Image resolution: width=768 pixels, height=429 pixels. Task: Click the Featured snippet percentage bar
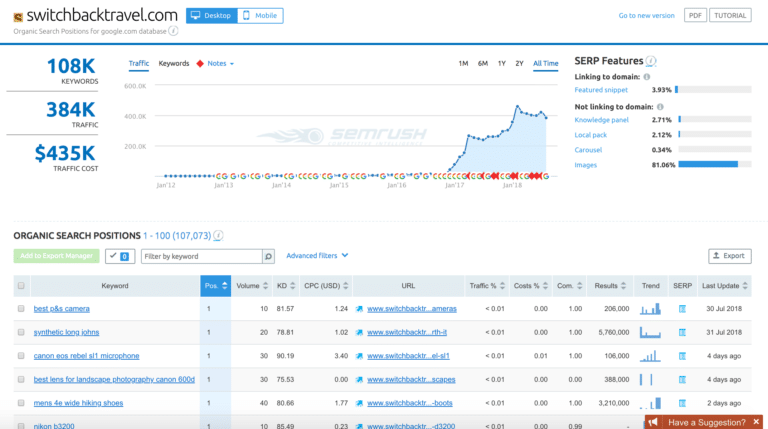pyautogui.click(x=713, y=90)
